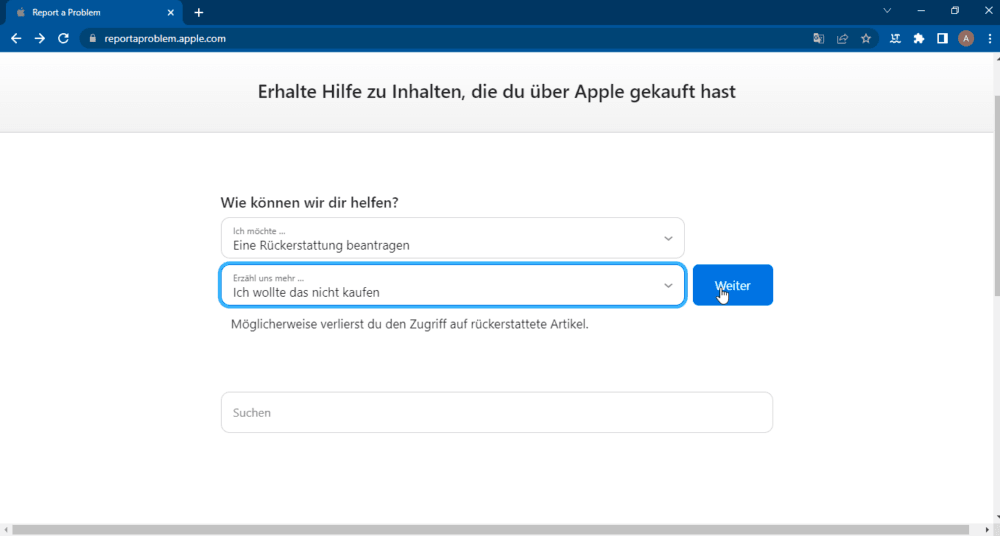Click the address bar URL

[x=165, y=38]
